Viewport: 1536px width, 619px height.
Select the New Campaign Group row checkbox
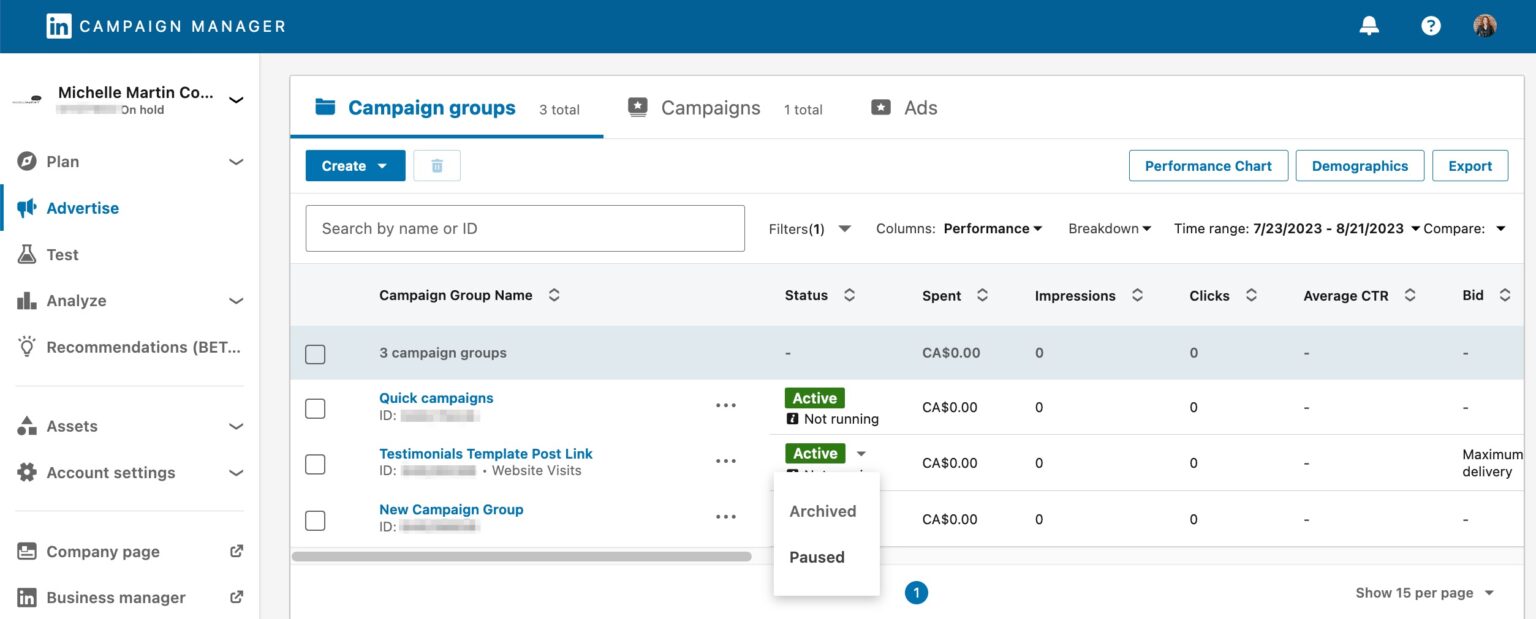315,520
